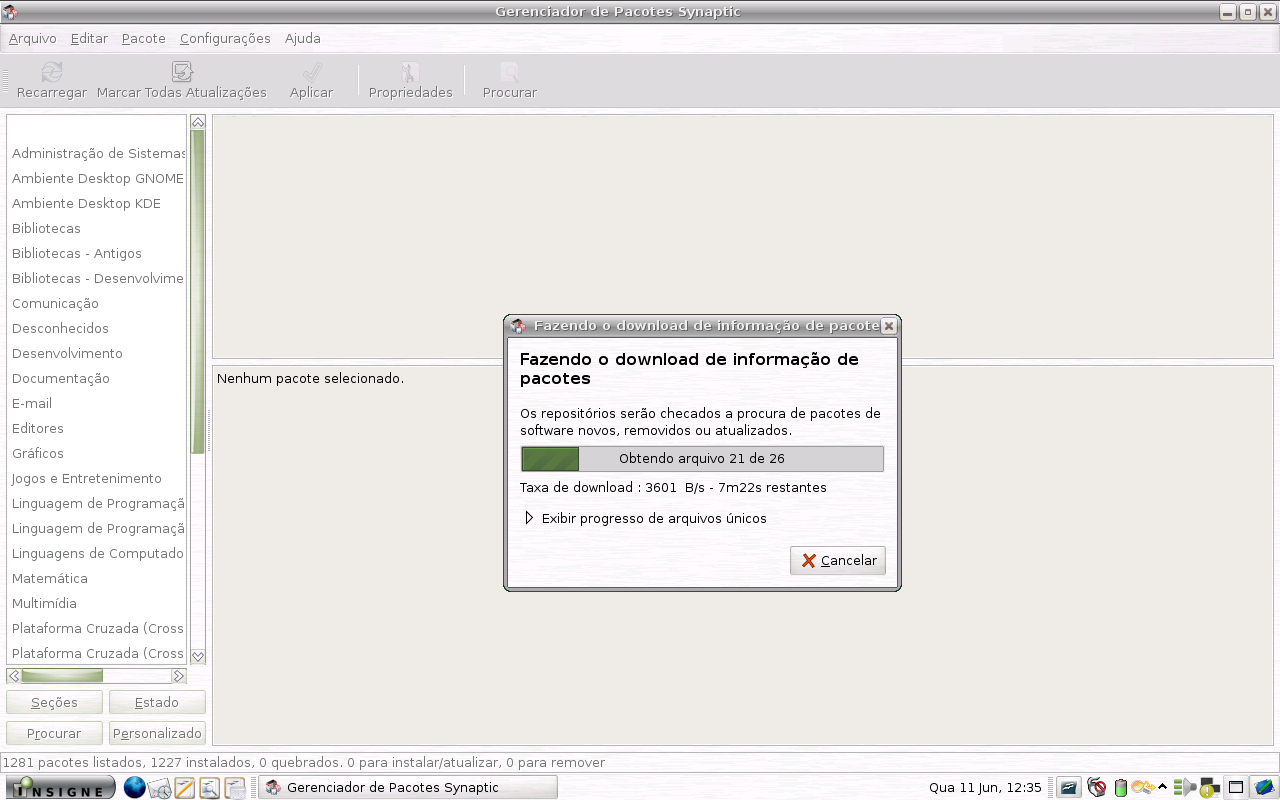The image size is (1280, 800).
Task: Select Jogos e Entretenimento section
Action: (x=97, y=478)
